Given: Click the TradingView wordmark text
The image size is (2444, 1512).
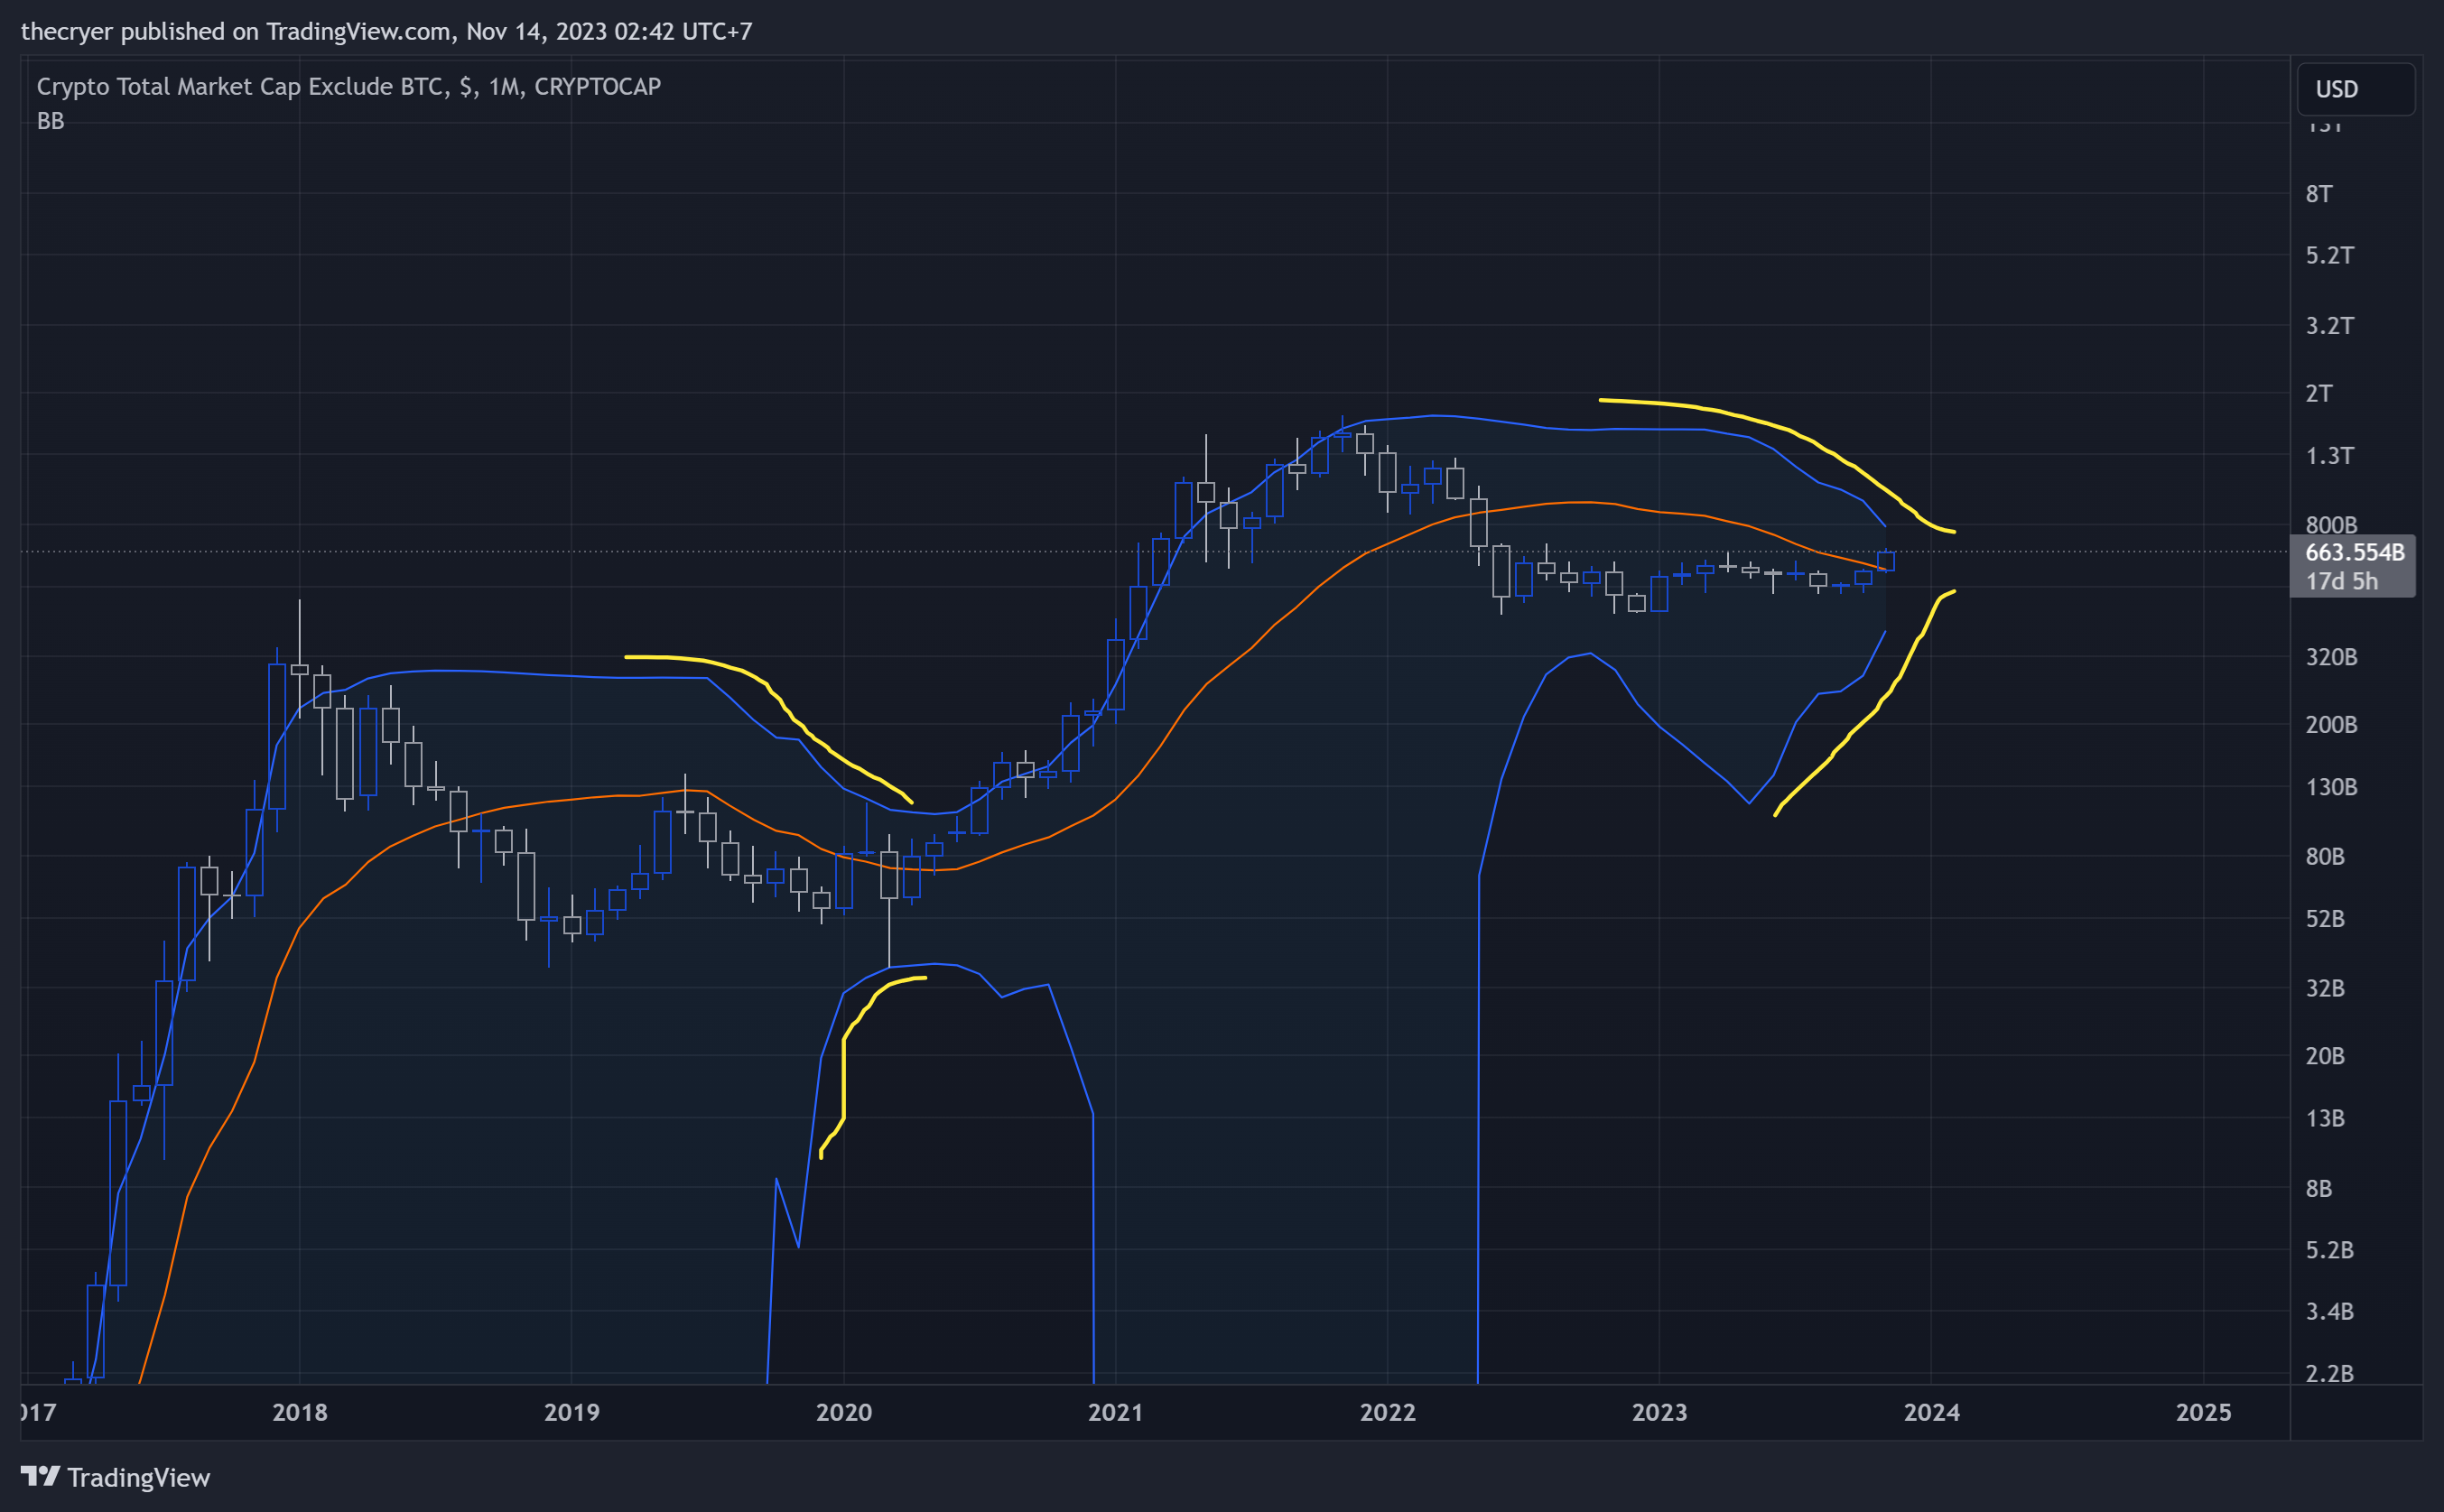Looking at the screenshot, I should [139, 1477].
